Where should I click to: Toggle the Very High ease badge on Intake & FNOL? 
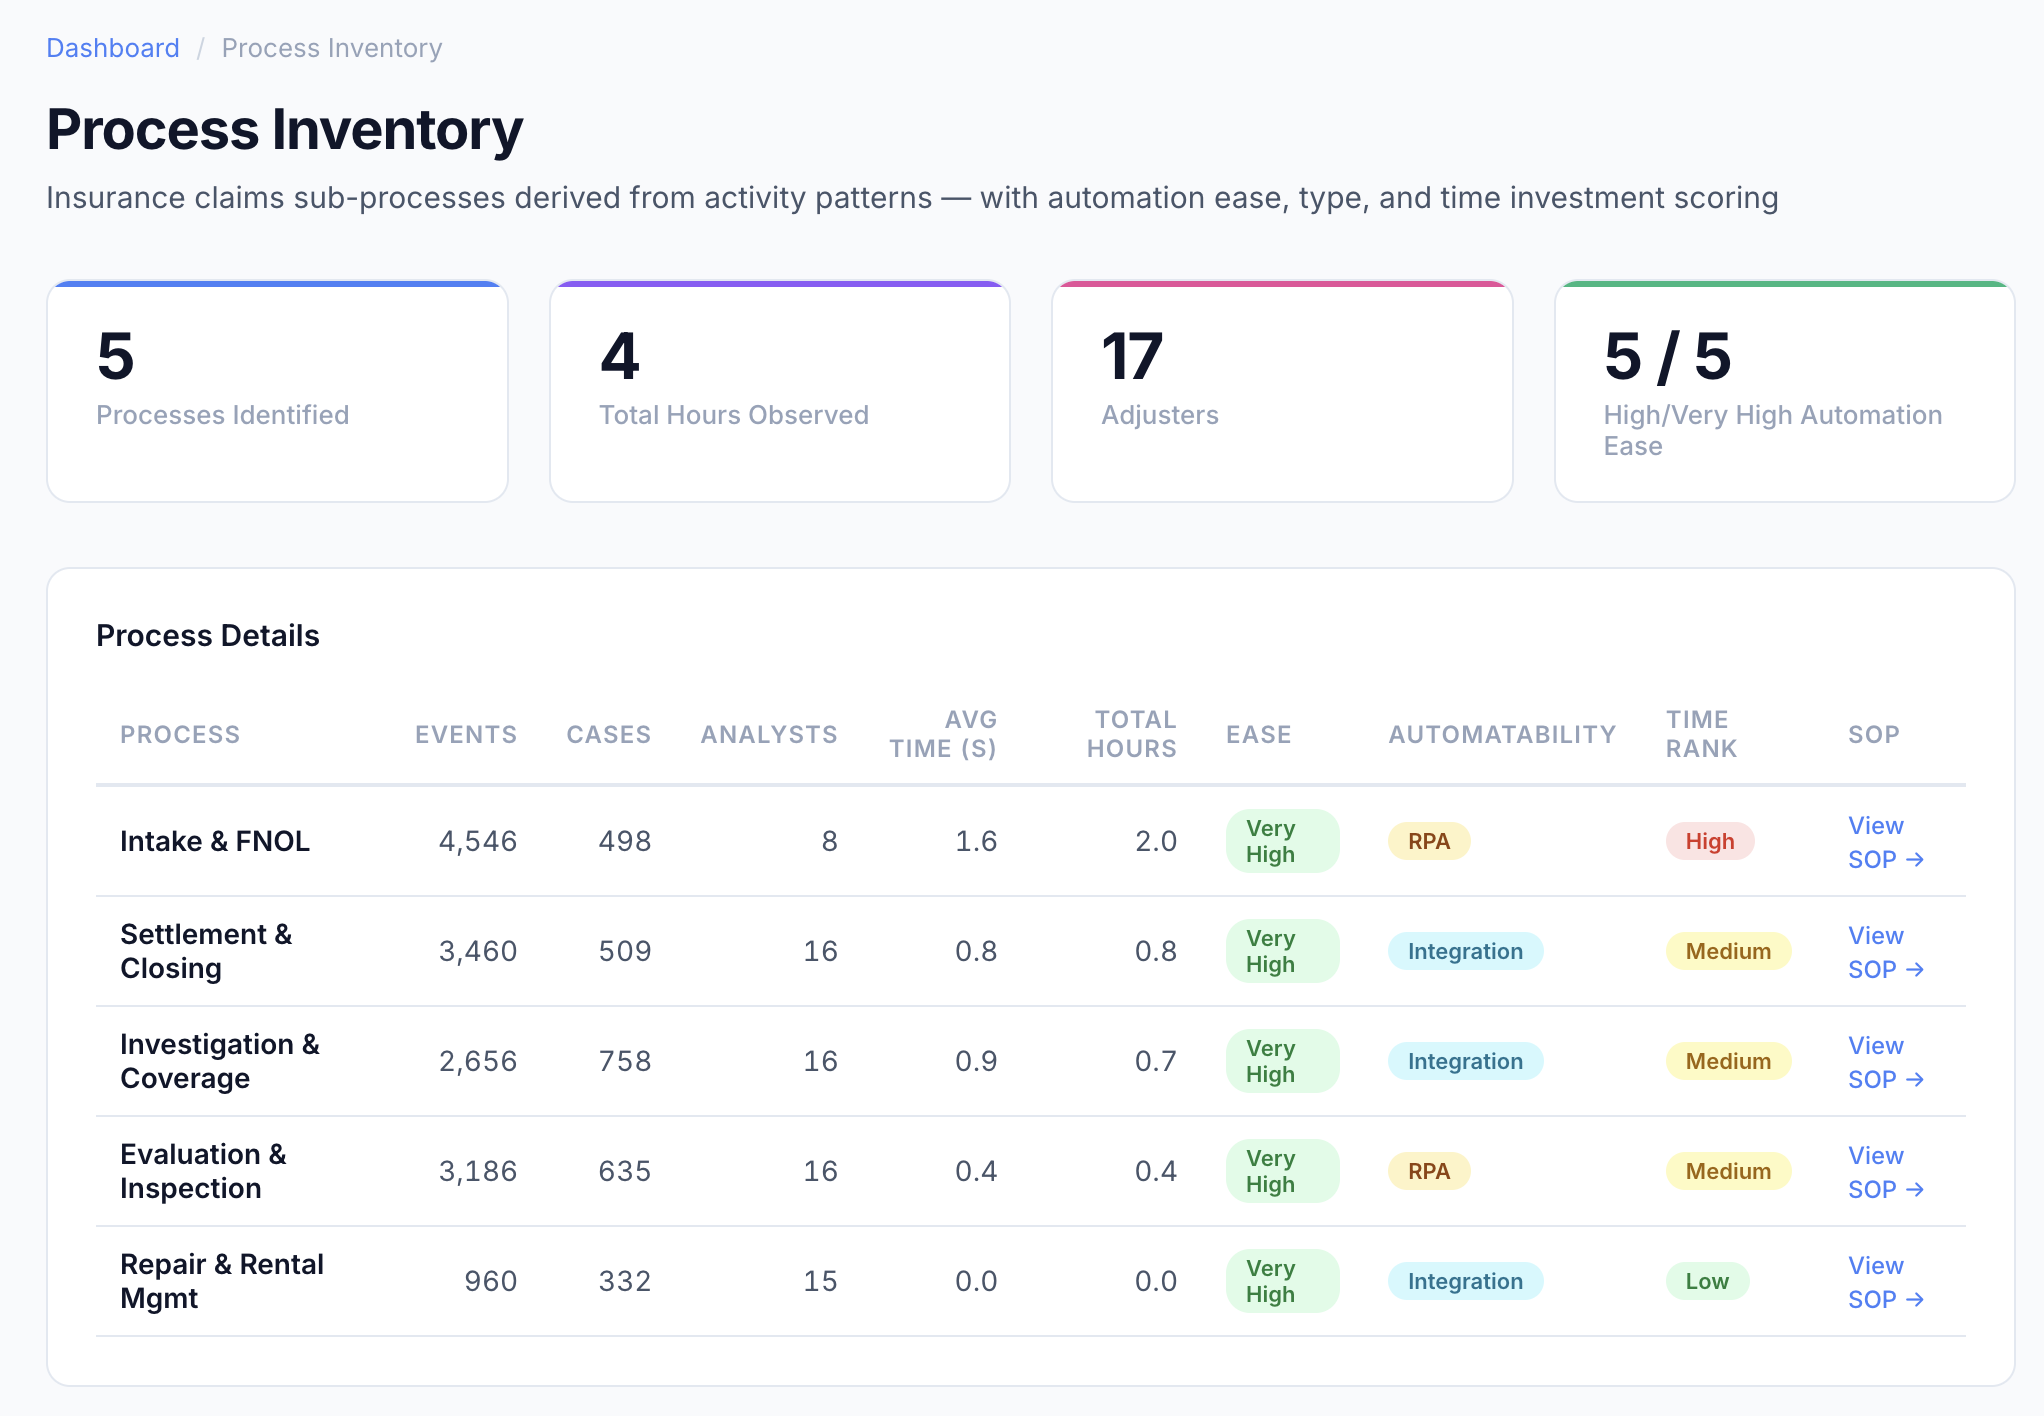1282,841
